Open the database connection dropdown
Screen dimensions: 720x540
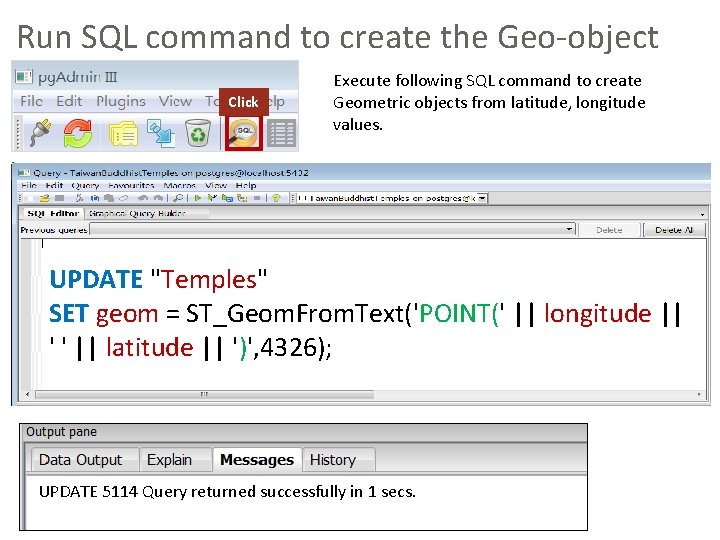click(482, 198)
